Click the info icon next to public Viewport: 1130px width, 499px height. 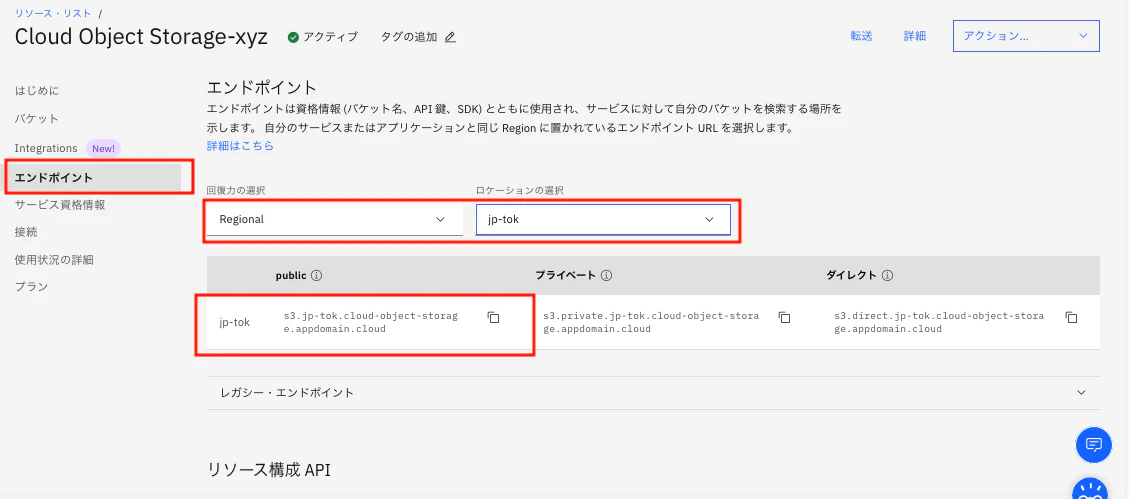(316, 275)
